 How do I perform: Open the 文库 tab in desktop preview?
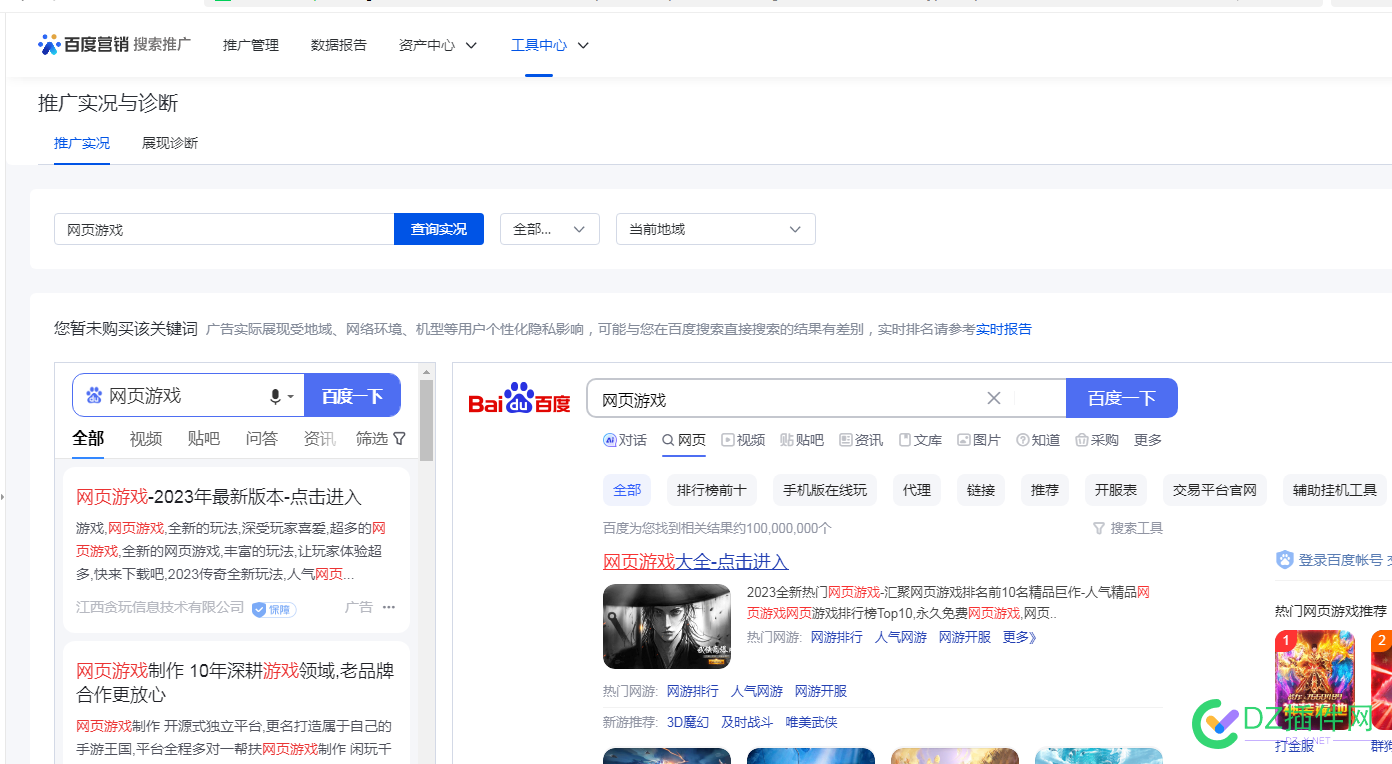pyautogui.click(x=920, y=440)
